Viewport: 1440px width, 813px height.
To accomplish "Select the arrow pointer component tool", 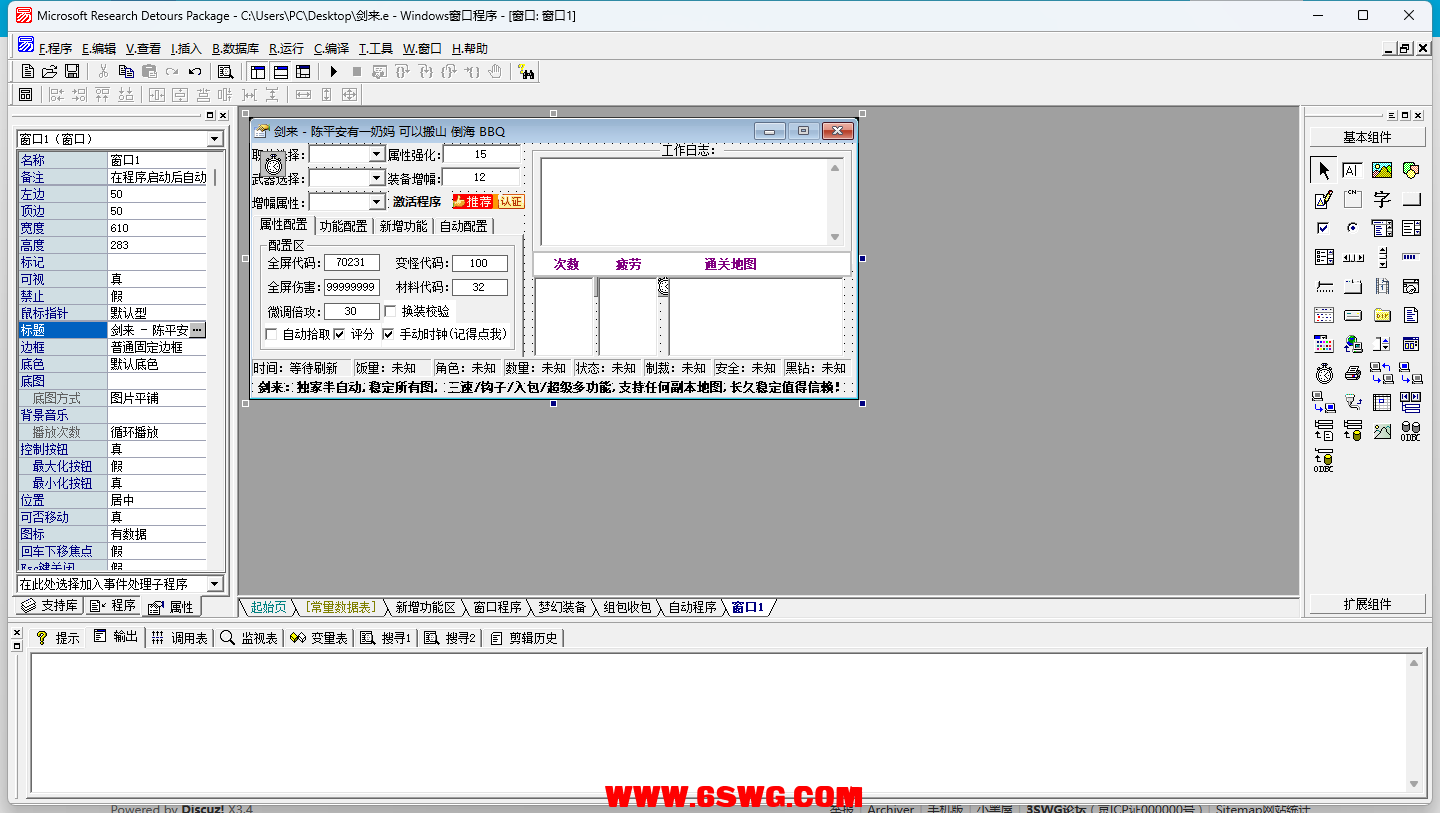I will [1324, 170].
